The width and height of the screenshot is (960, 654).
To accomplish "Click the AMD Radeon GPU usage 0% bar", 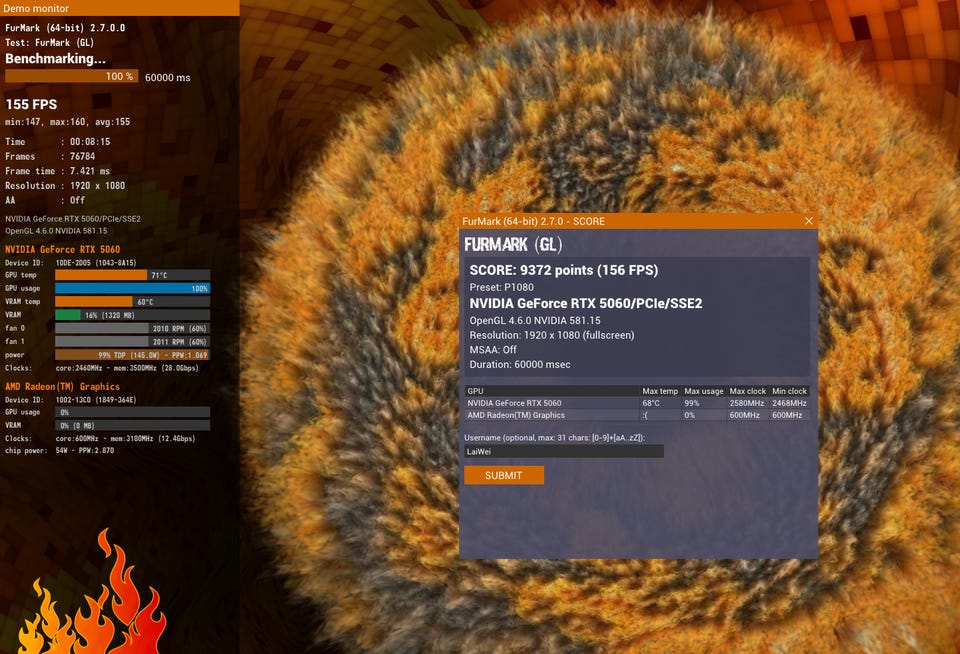I will [x=133, y=412].
